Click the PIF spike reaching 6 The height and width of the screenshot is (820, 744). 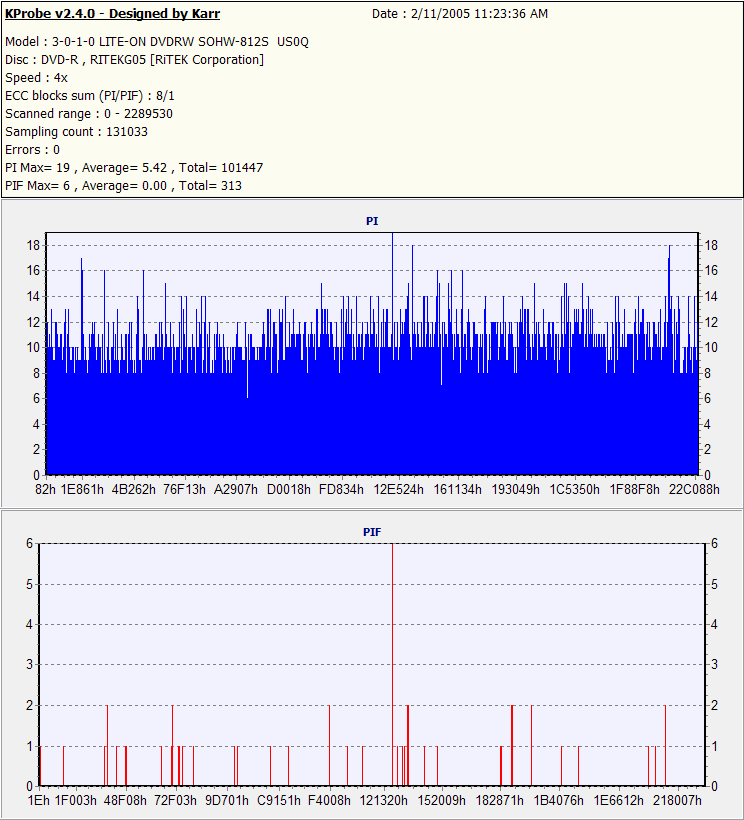[392, 664]
